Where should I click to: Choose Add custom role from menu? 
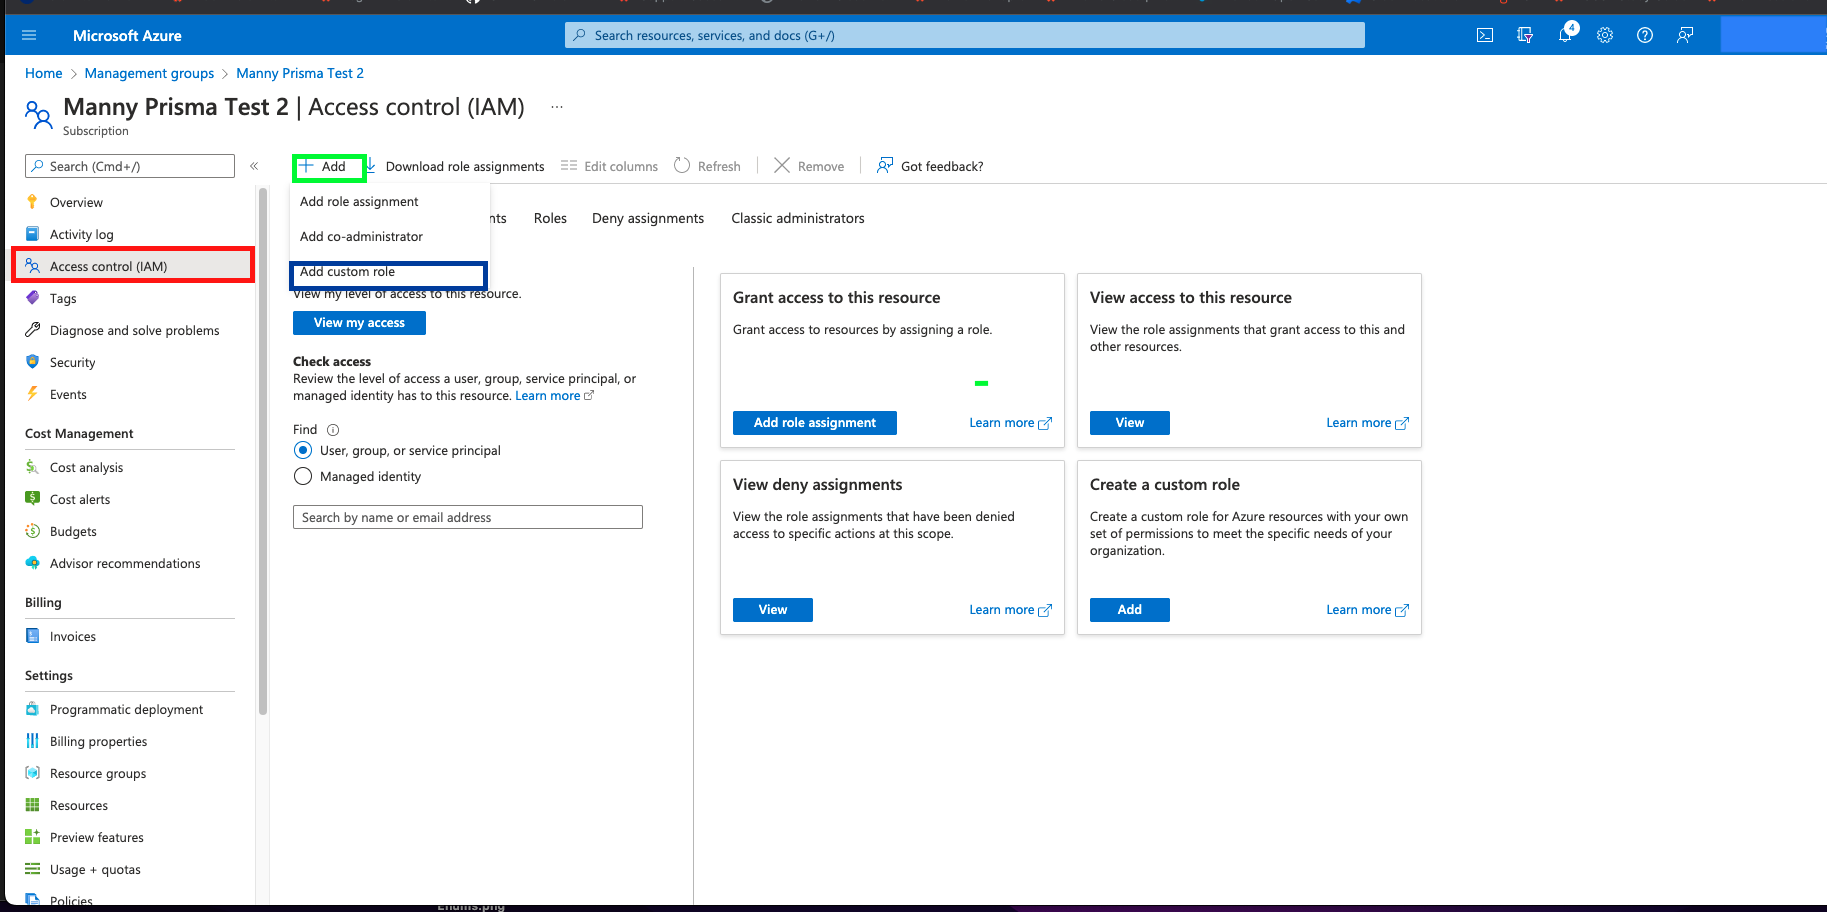tap(348, 272)
